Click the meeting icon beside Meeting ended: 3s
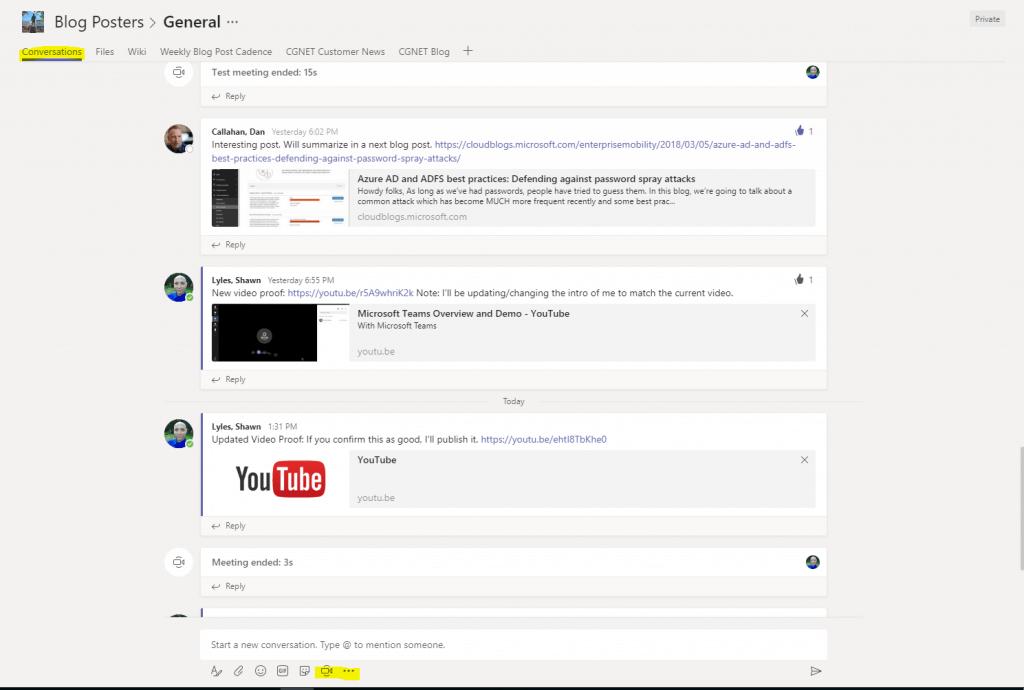Screen dimensions: 1024x690 178,562
